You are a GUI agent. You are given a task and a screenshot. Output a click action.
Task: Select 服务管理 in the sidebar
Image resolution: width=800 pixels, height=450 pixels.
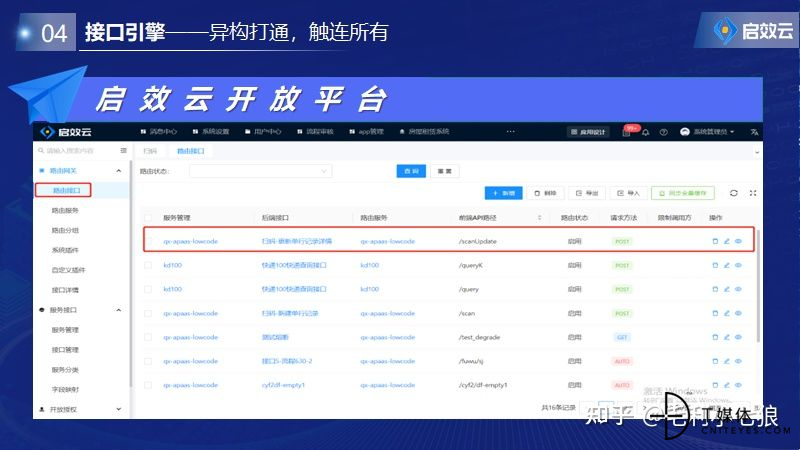[65, 330]
